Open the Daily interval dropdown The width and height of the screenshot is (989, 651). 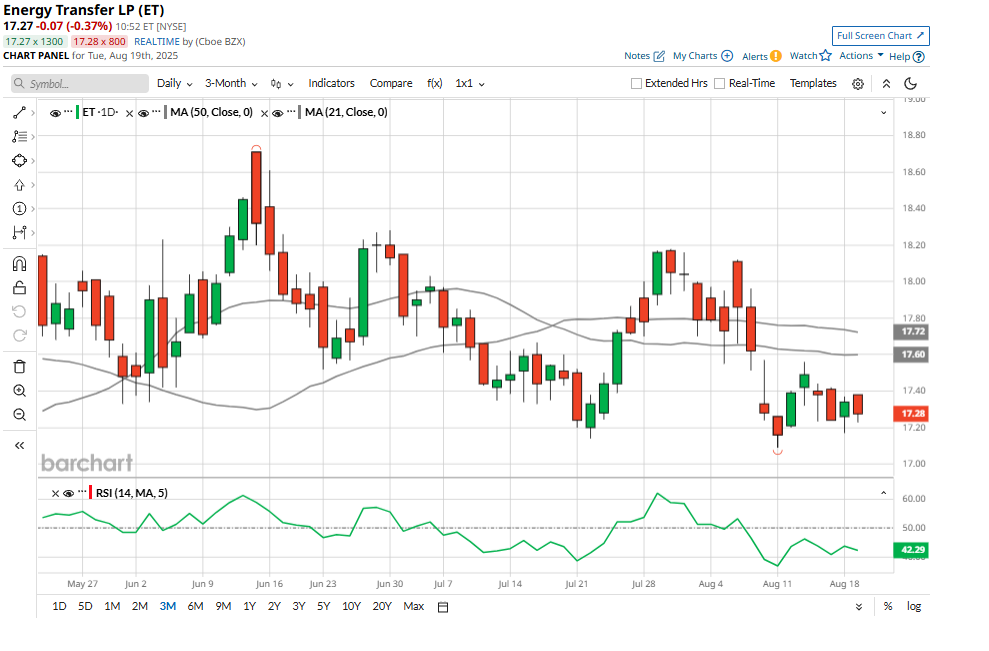(175, 83)
